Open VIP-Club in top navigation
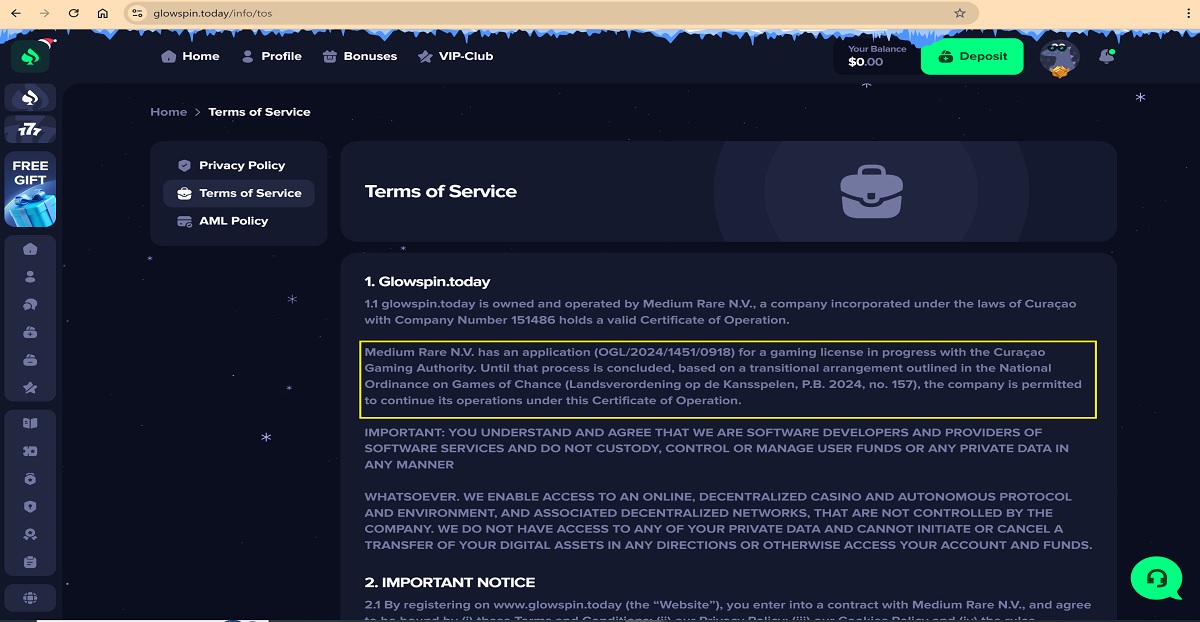Viewport: 1200px width, 622px height. pyautogui.click(x=455, y=57)
